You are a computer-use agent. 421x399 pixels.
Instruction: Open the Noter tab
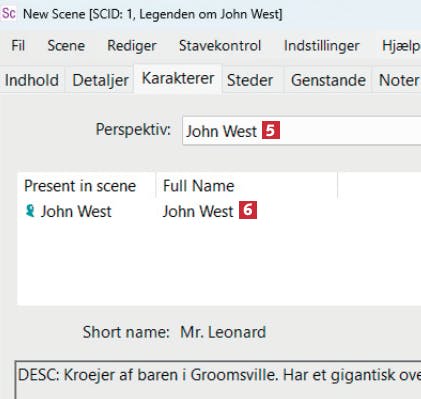point(397,80)
